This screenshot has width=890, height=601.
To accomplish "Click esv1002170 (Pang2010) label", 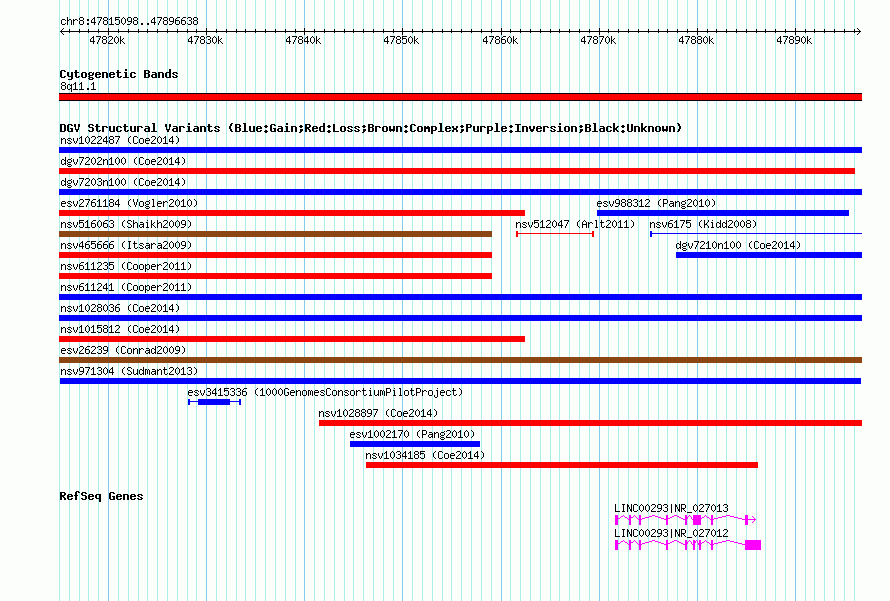I will point(412,434).
